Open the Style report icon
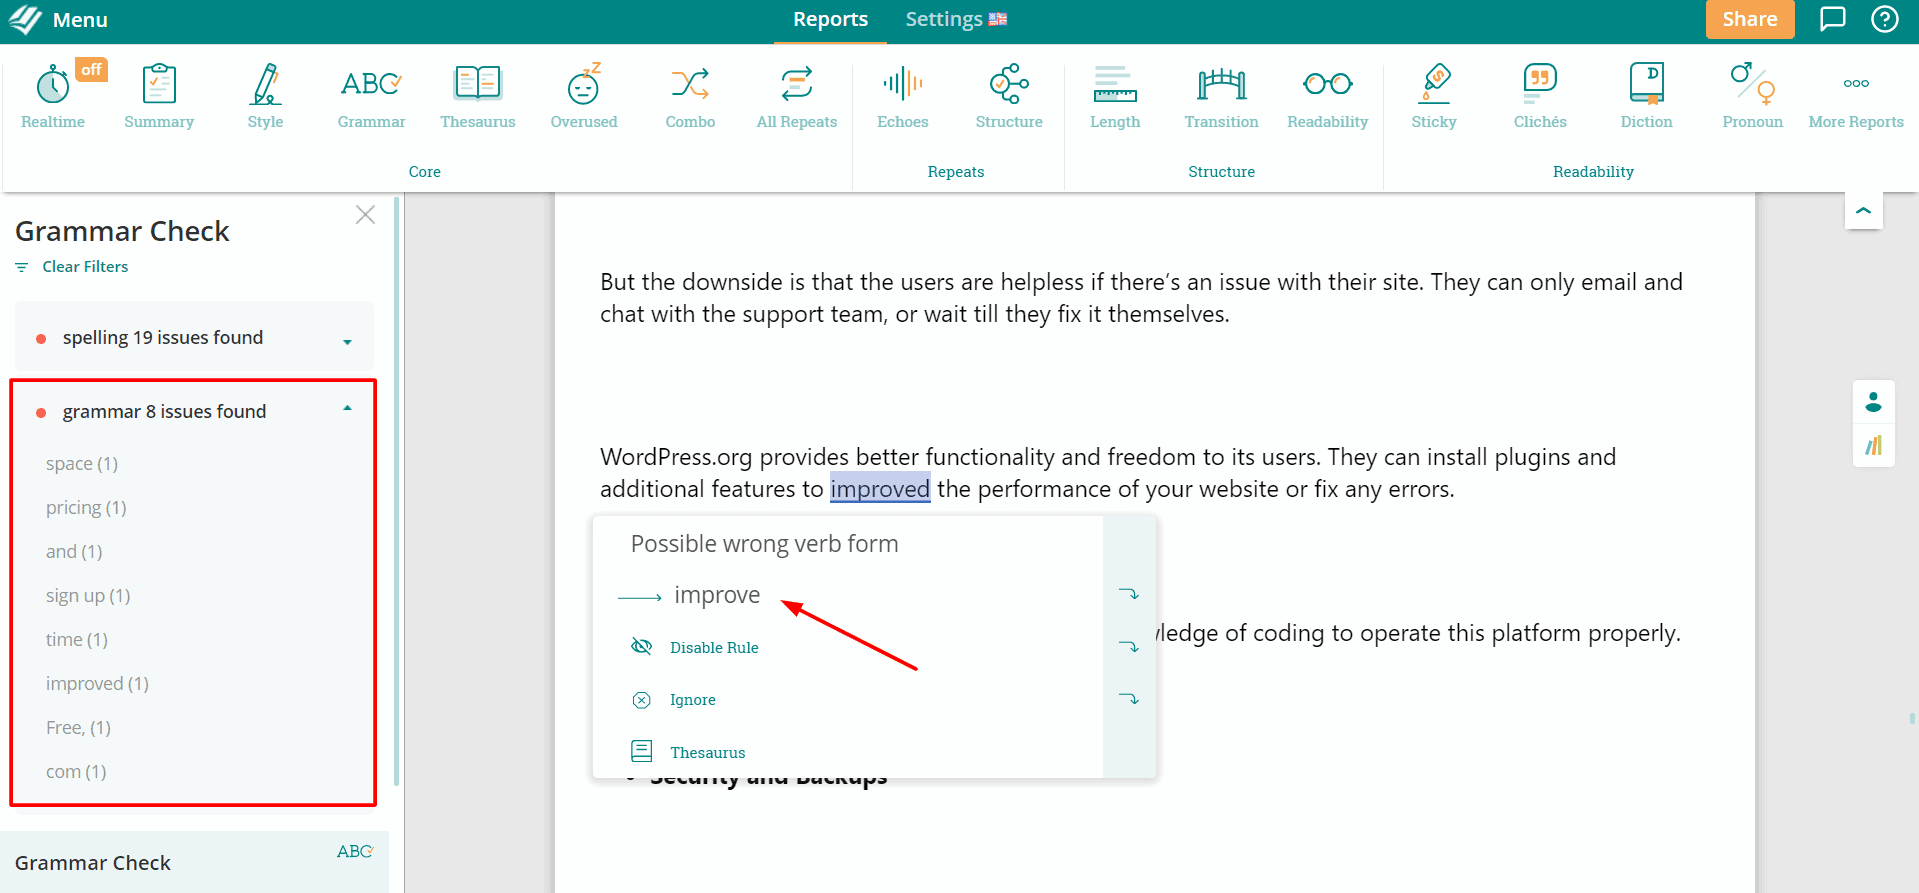This screenshot has height=893, width=1919. coord(265,96)
